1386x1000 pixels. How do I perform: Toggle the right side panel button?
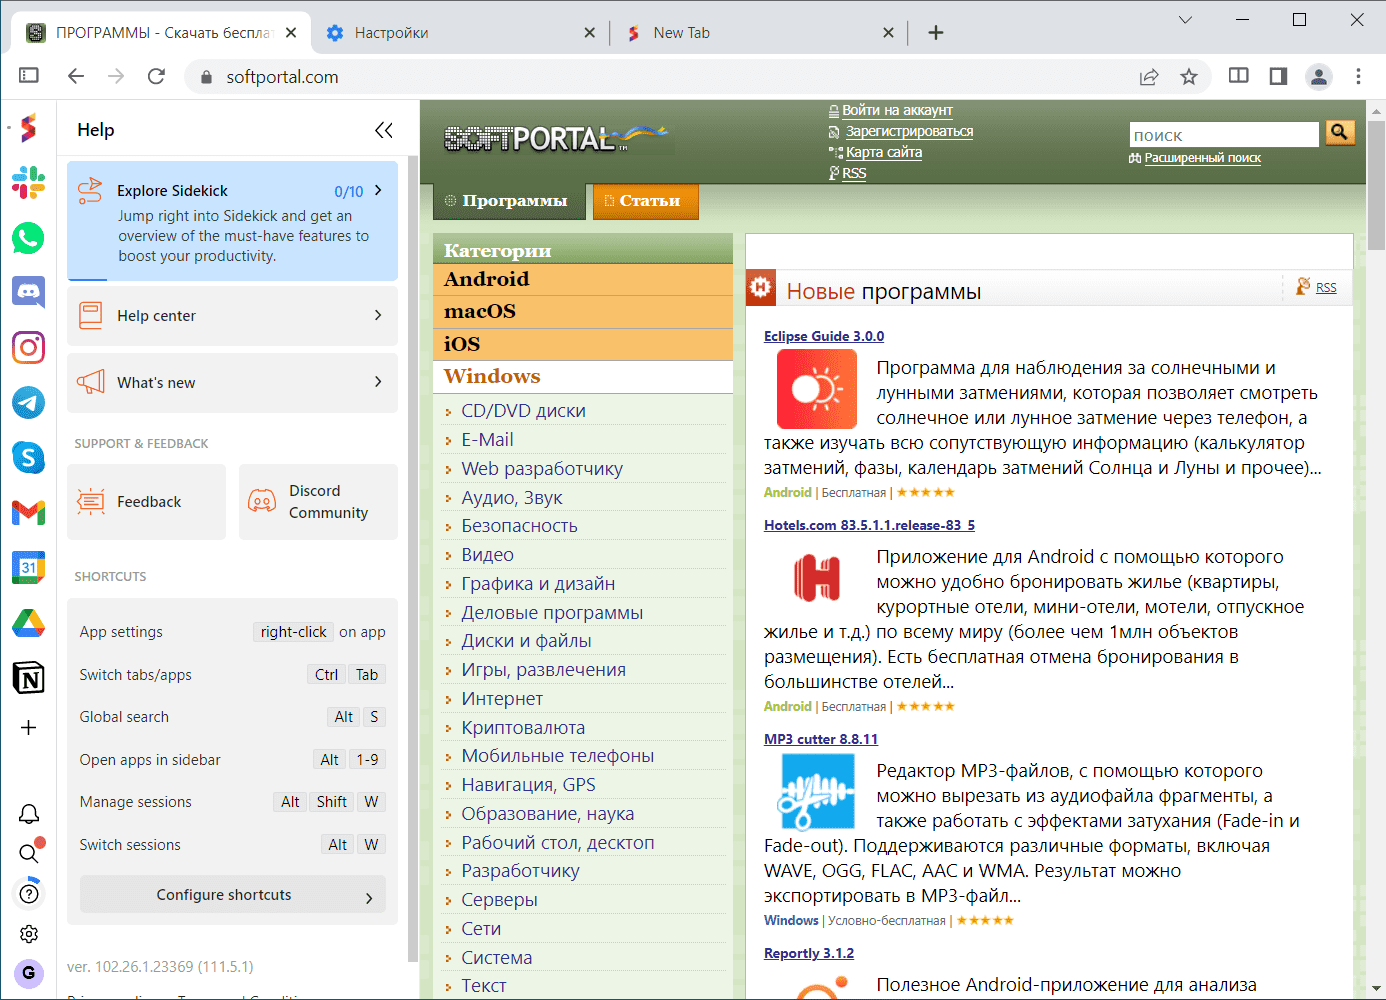click(1278, 76)
